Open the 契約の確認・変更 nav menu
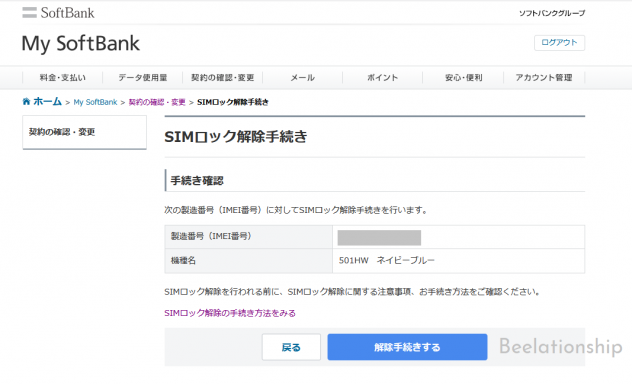The height and width of the screenshot is (384, 632). [x=222, y=78]
